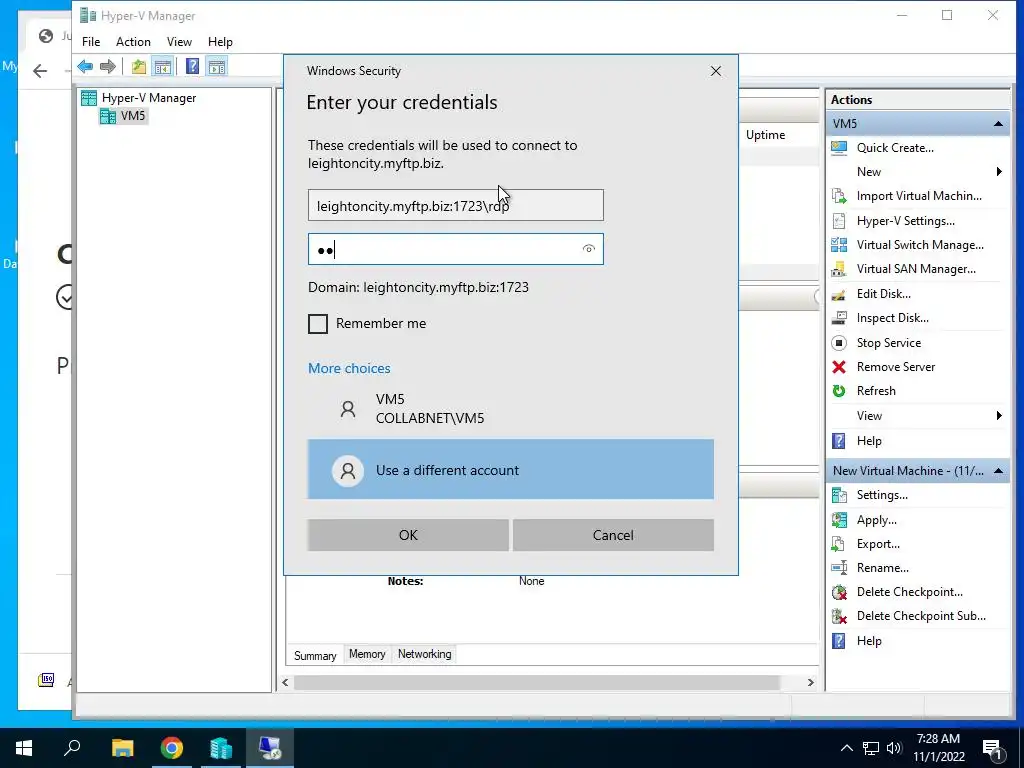Collapse the VM5 actions section

[x=998, y=123]
